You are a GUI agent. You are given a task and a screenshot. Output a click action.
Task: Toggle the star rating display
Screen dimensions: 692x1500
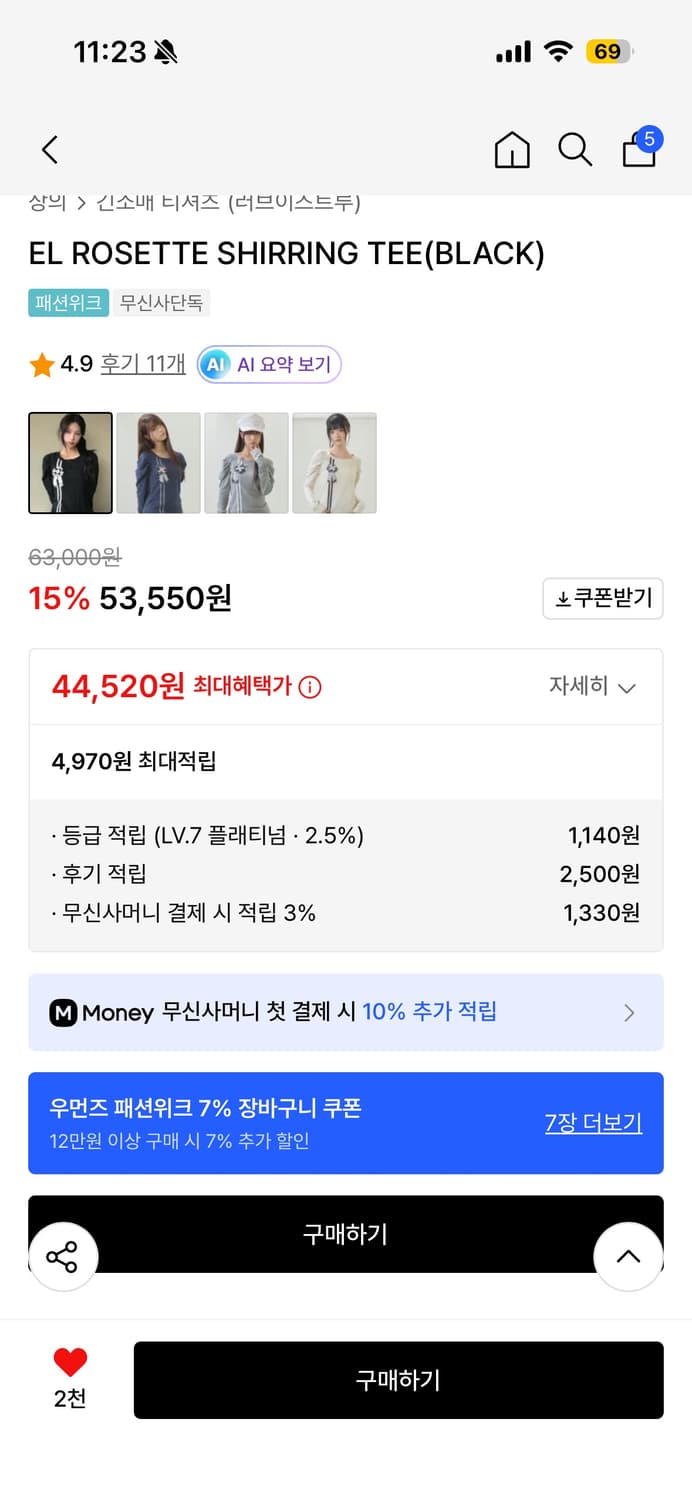[x=41, y=365]
